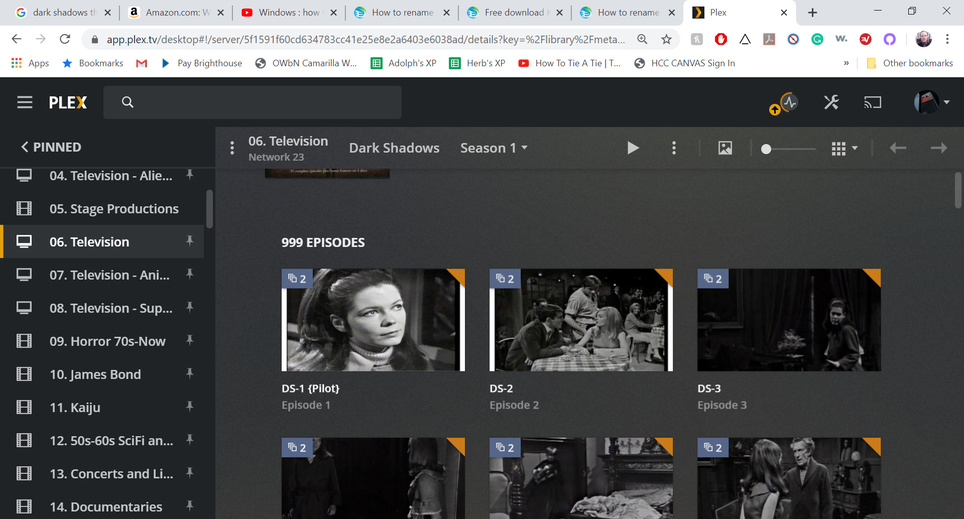
Task: Unpin 09. Horror 70s-Now library
Action: [x=189, y=341]
